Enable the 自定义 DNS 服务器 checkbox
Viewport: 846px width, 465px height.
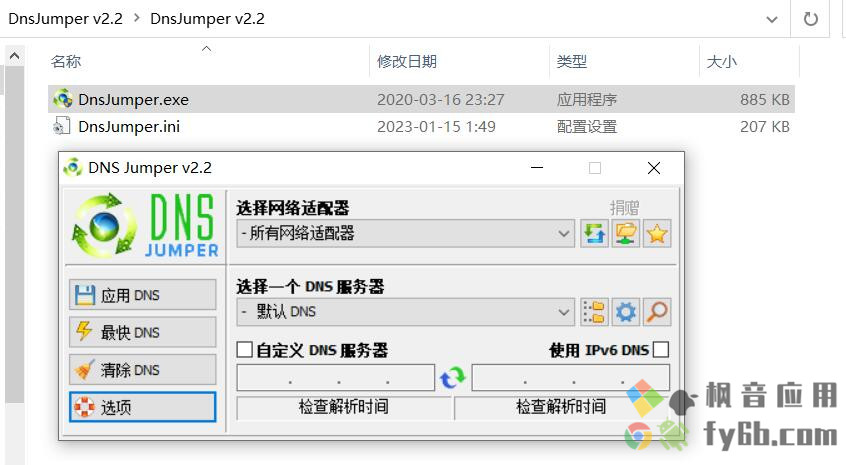[244, 350]
